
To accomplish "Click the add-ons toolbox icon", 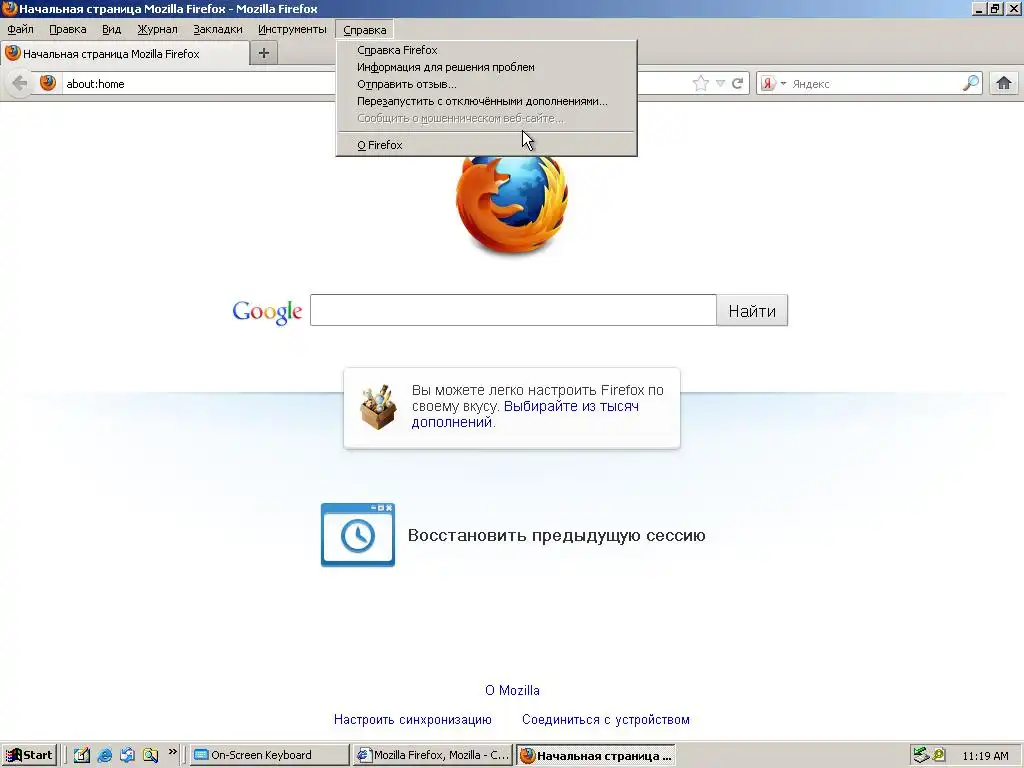I will 378,408.
